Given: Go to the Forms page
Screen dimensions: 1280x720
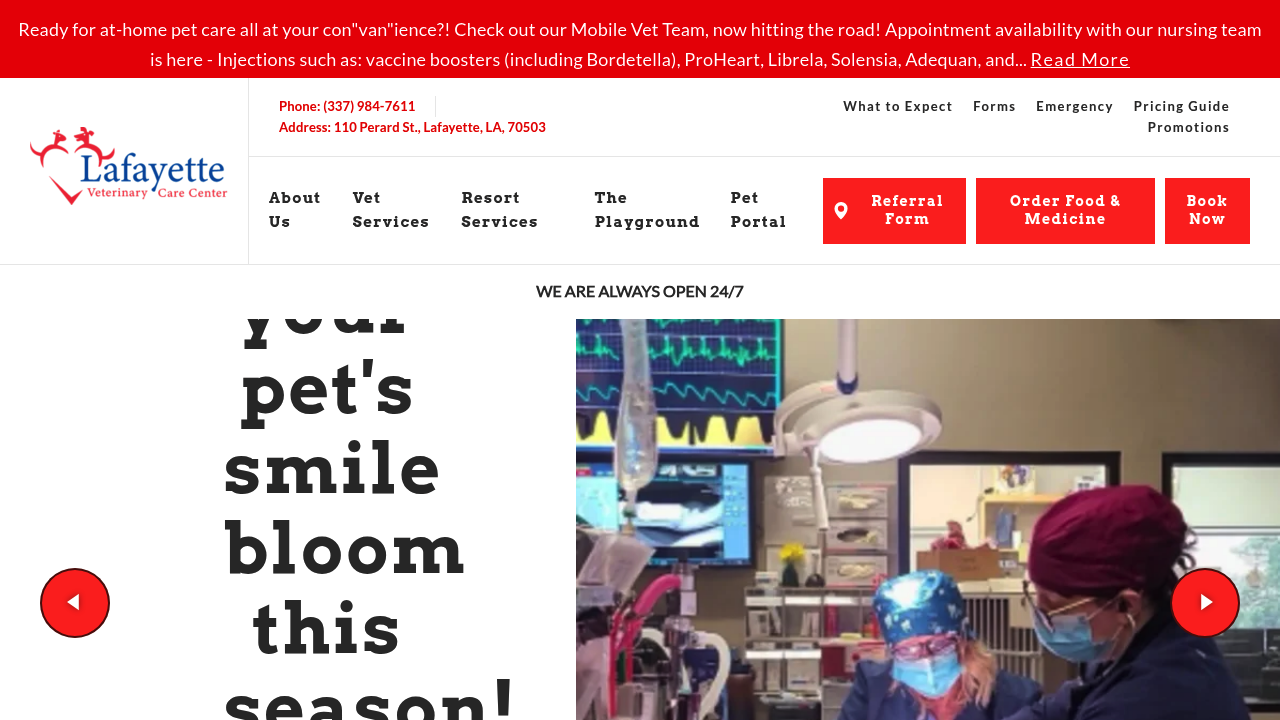Looking at the screenshot, I should (994, 106).
